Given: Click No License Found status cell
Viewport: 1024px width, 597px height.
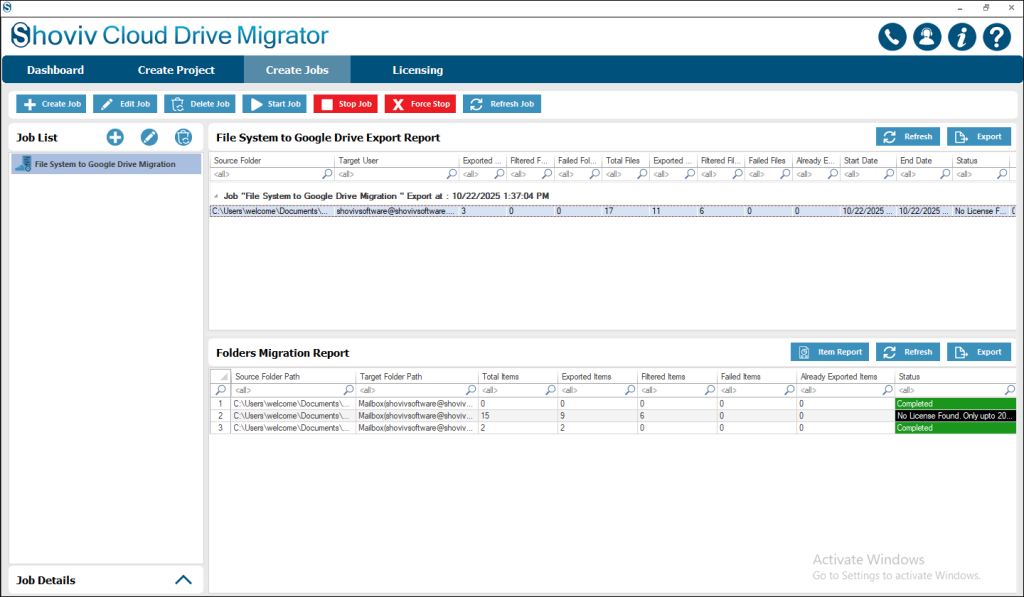Looking at the screenshot, I should click(x=955, y=415).
